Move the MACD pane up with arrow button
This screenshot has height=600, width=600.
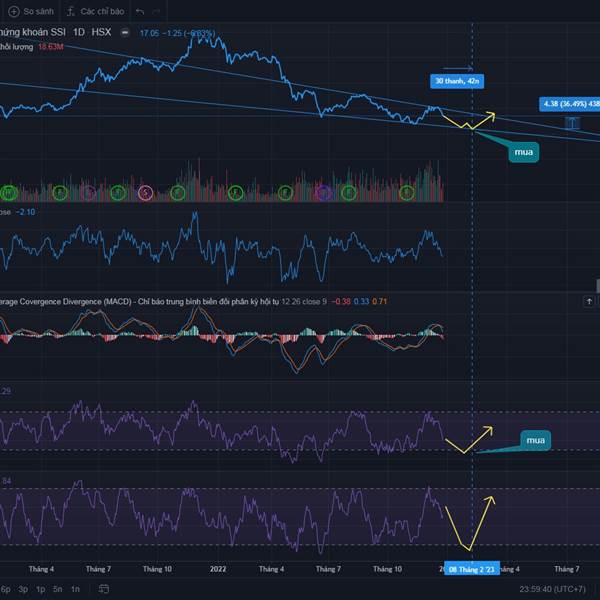pyautogui.click(x=589, y=302)
